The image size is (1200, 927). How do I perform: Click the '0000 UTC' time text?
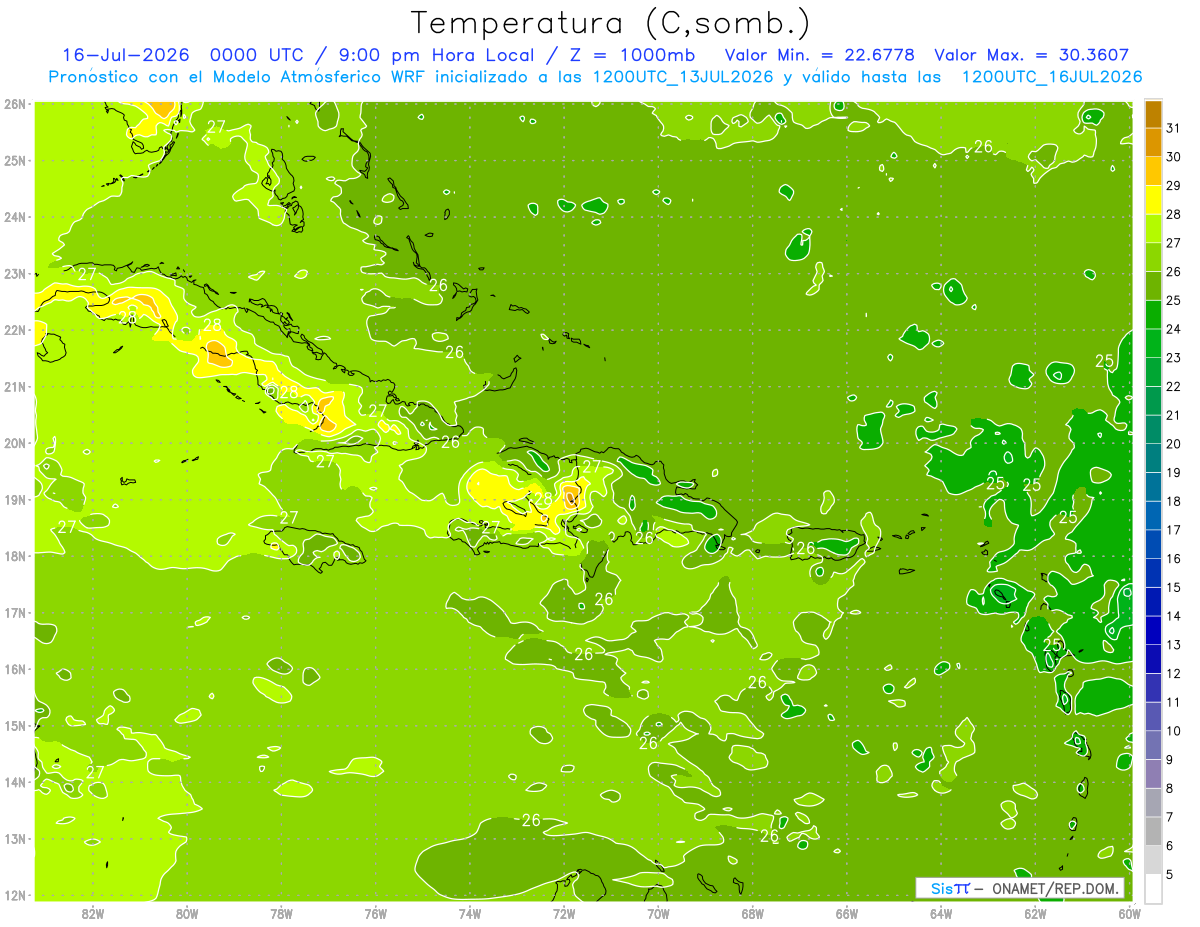259,54
